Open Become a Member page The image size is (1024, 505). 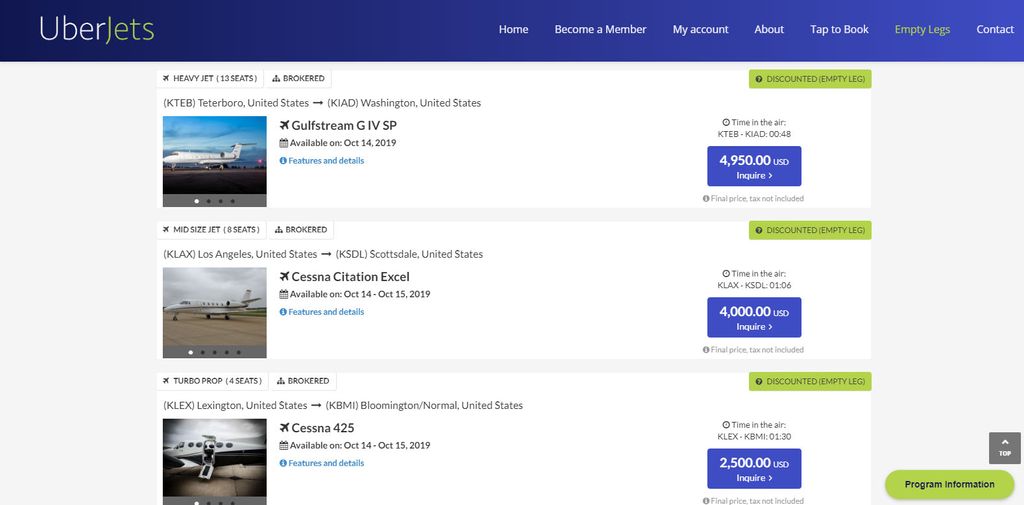(600, 29)
